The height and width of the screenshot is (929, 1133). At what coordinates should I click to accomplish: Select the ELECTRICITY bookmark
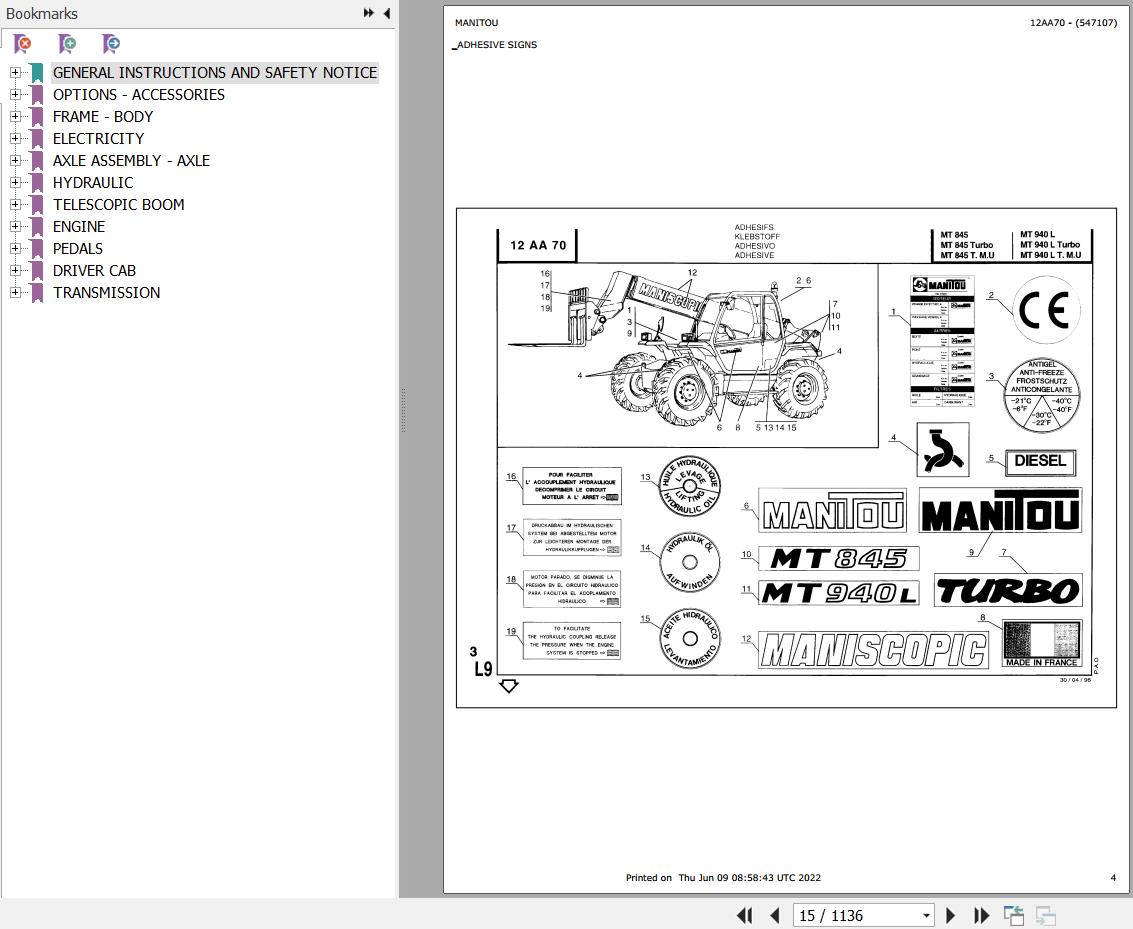(x=98, y=139)
